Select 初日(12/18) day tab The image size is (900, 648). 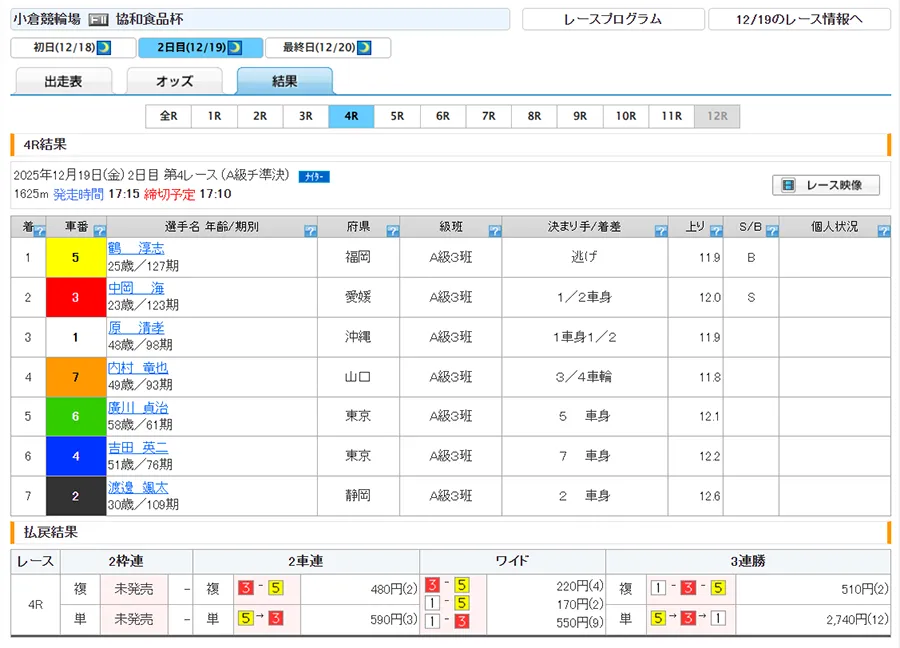[72, 48]
